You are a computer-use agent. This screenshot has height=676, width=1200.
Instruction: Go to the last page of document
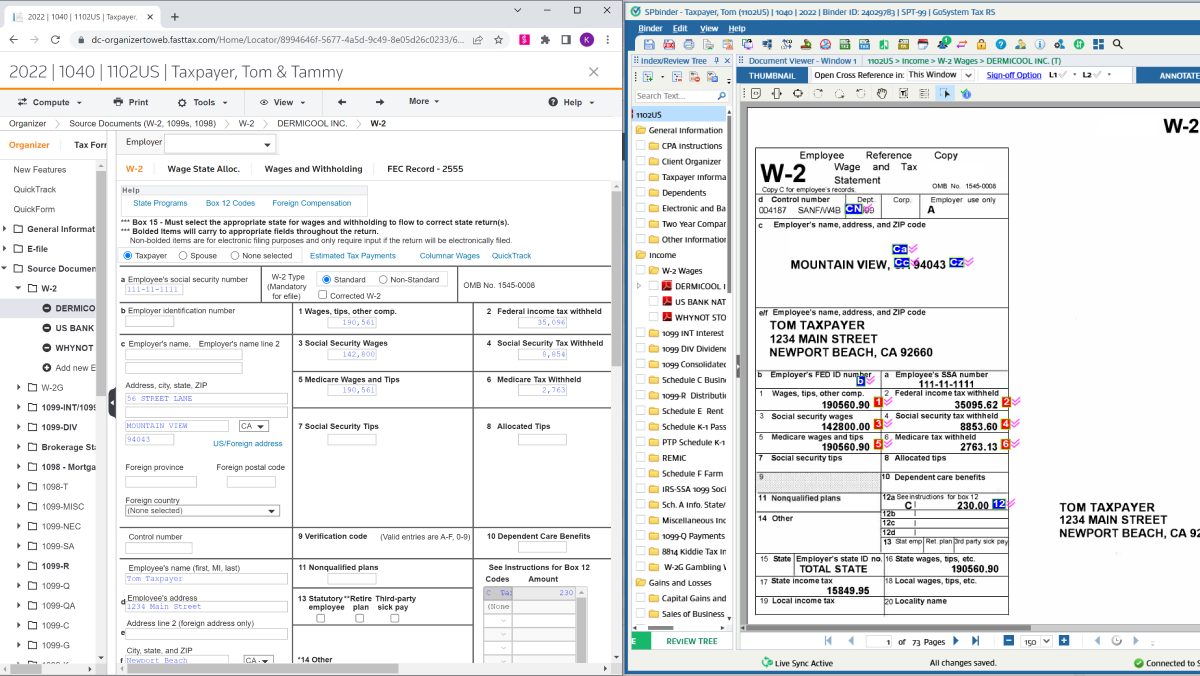click(x=975, y=641)
